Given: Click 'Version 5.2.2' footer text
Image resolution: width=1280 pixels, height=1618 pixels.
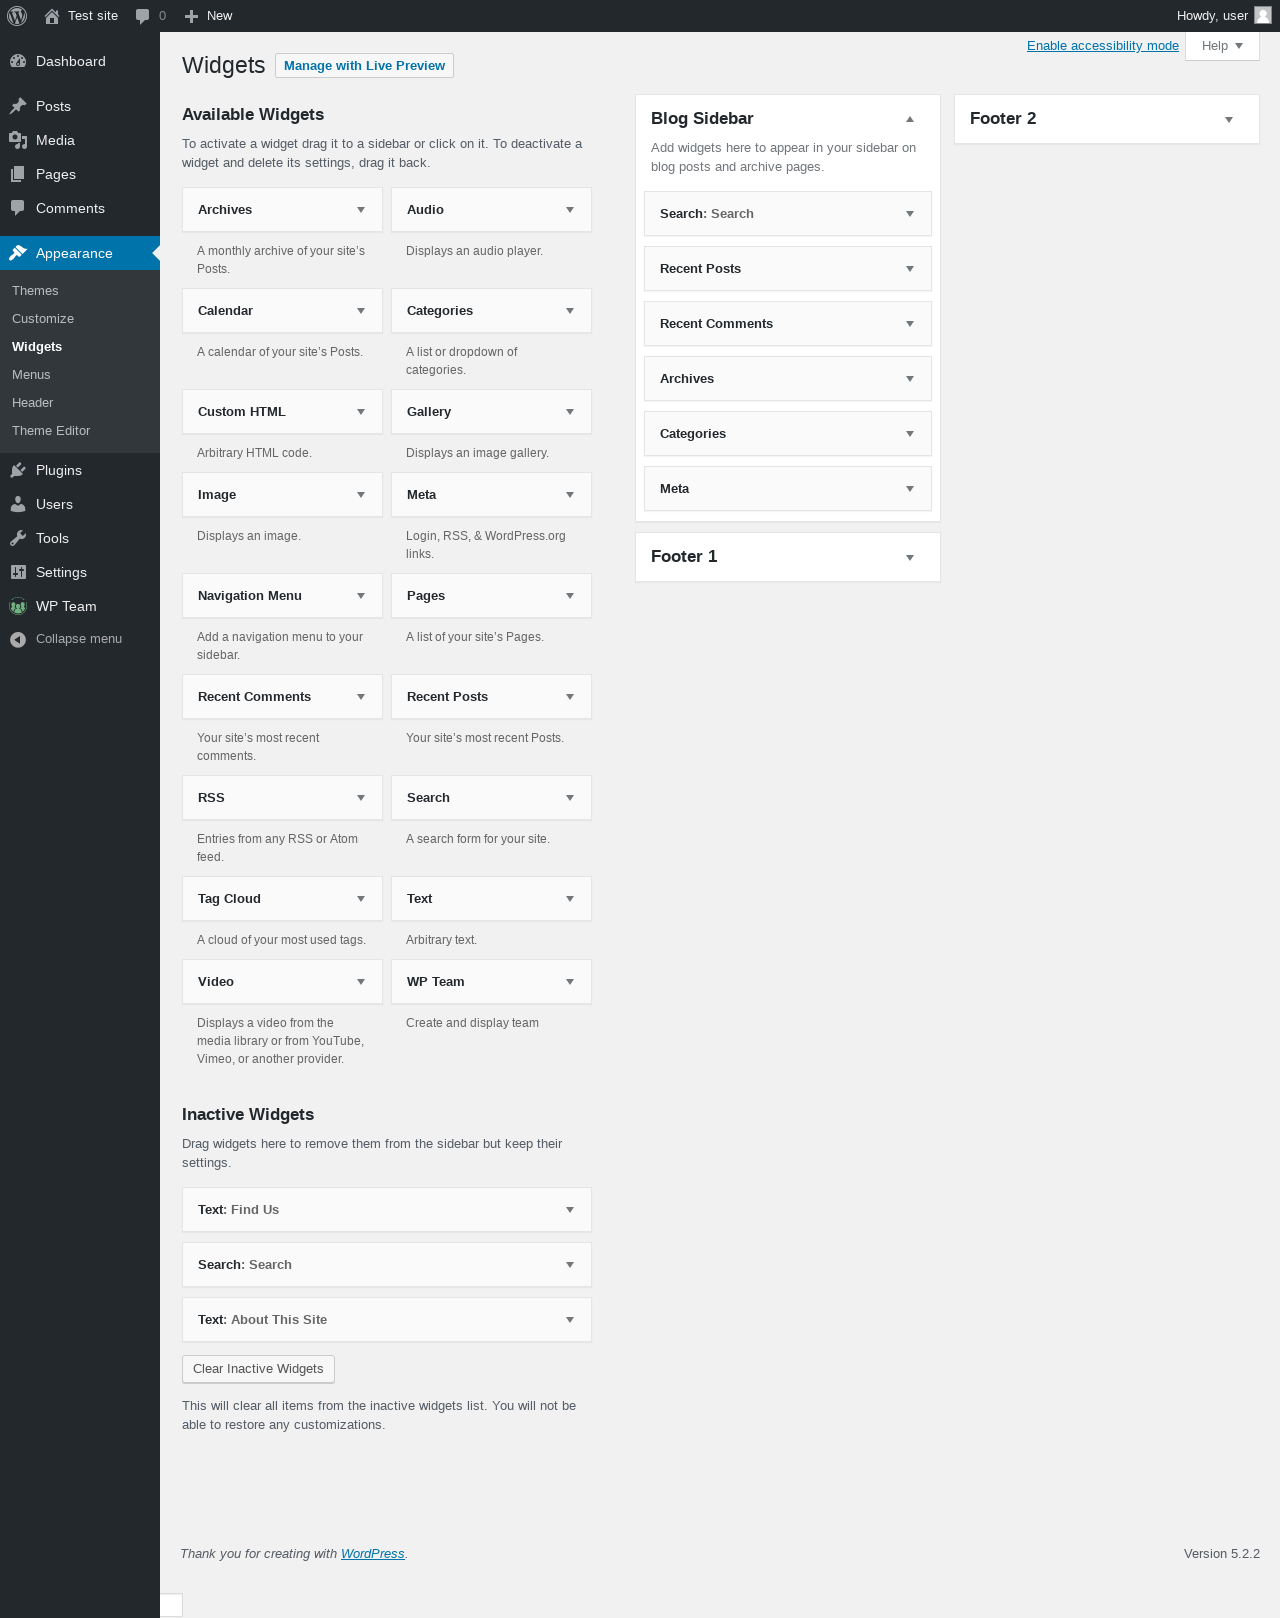Looking at the screenshot, I should [1222, 1554].
